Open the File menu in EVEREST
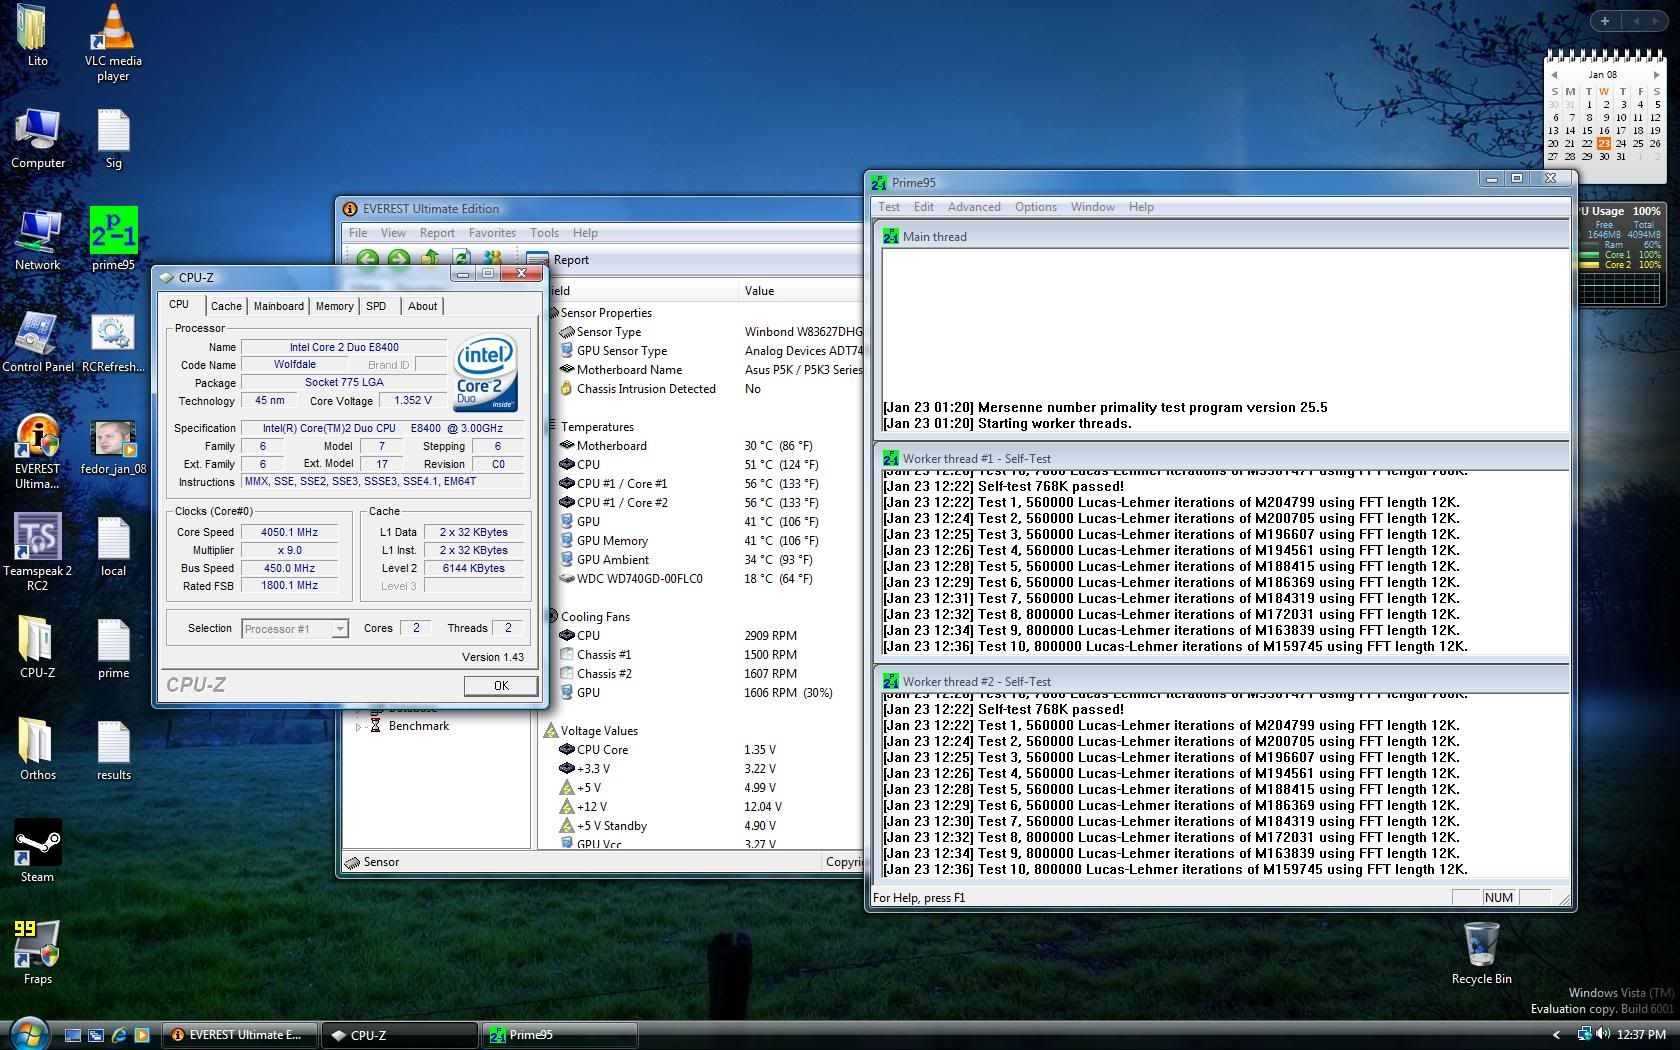Screen dimensions: 1680x1050 357,233
